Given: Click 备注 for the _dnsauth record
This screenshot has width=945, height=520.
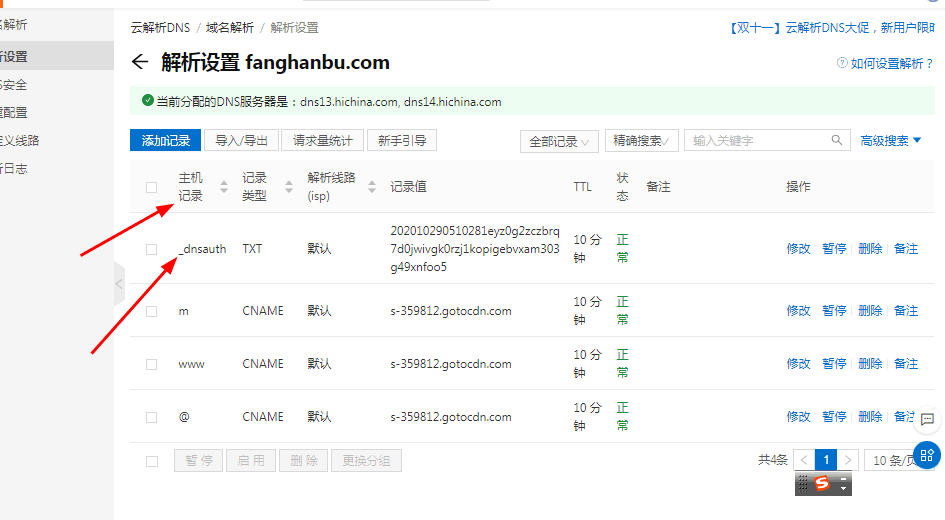Looking at the screenshot, I should pyautogui.click(x=906, y=248).
